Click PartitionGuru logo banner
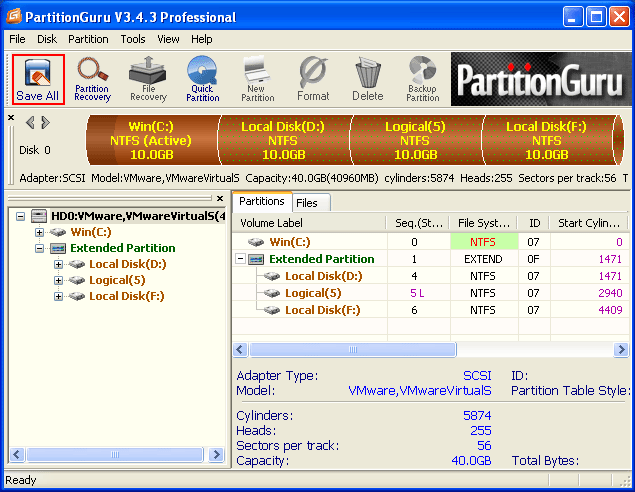This screenshot has height=492, width=635. 540,79
